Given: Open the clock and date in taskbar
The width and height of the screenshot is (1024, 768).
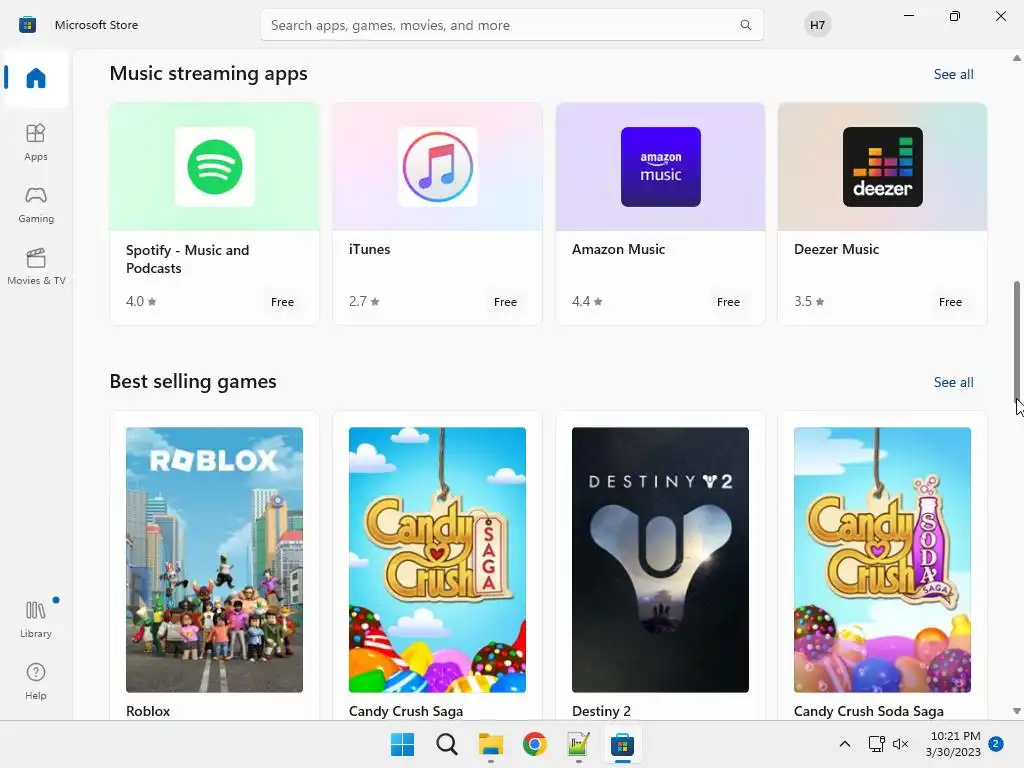Looking at the screenshot, I should 953,744.
